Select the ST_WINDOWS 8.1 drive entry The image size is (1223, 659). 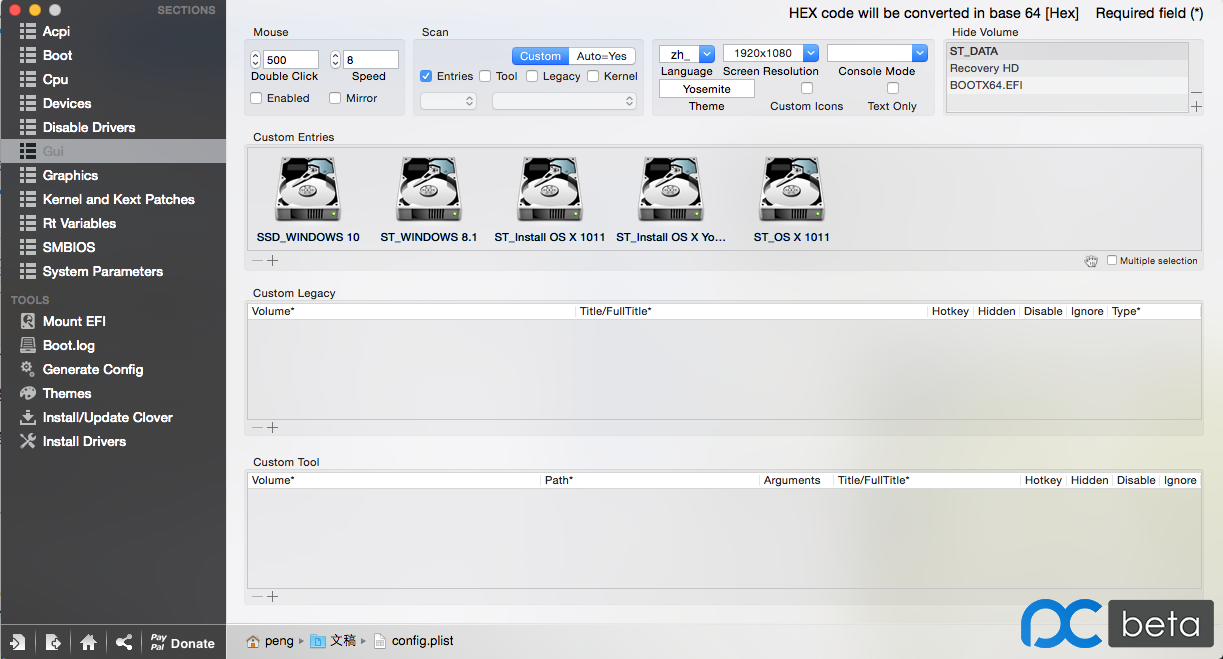click(429, 200)
